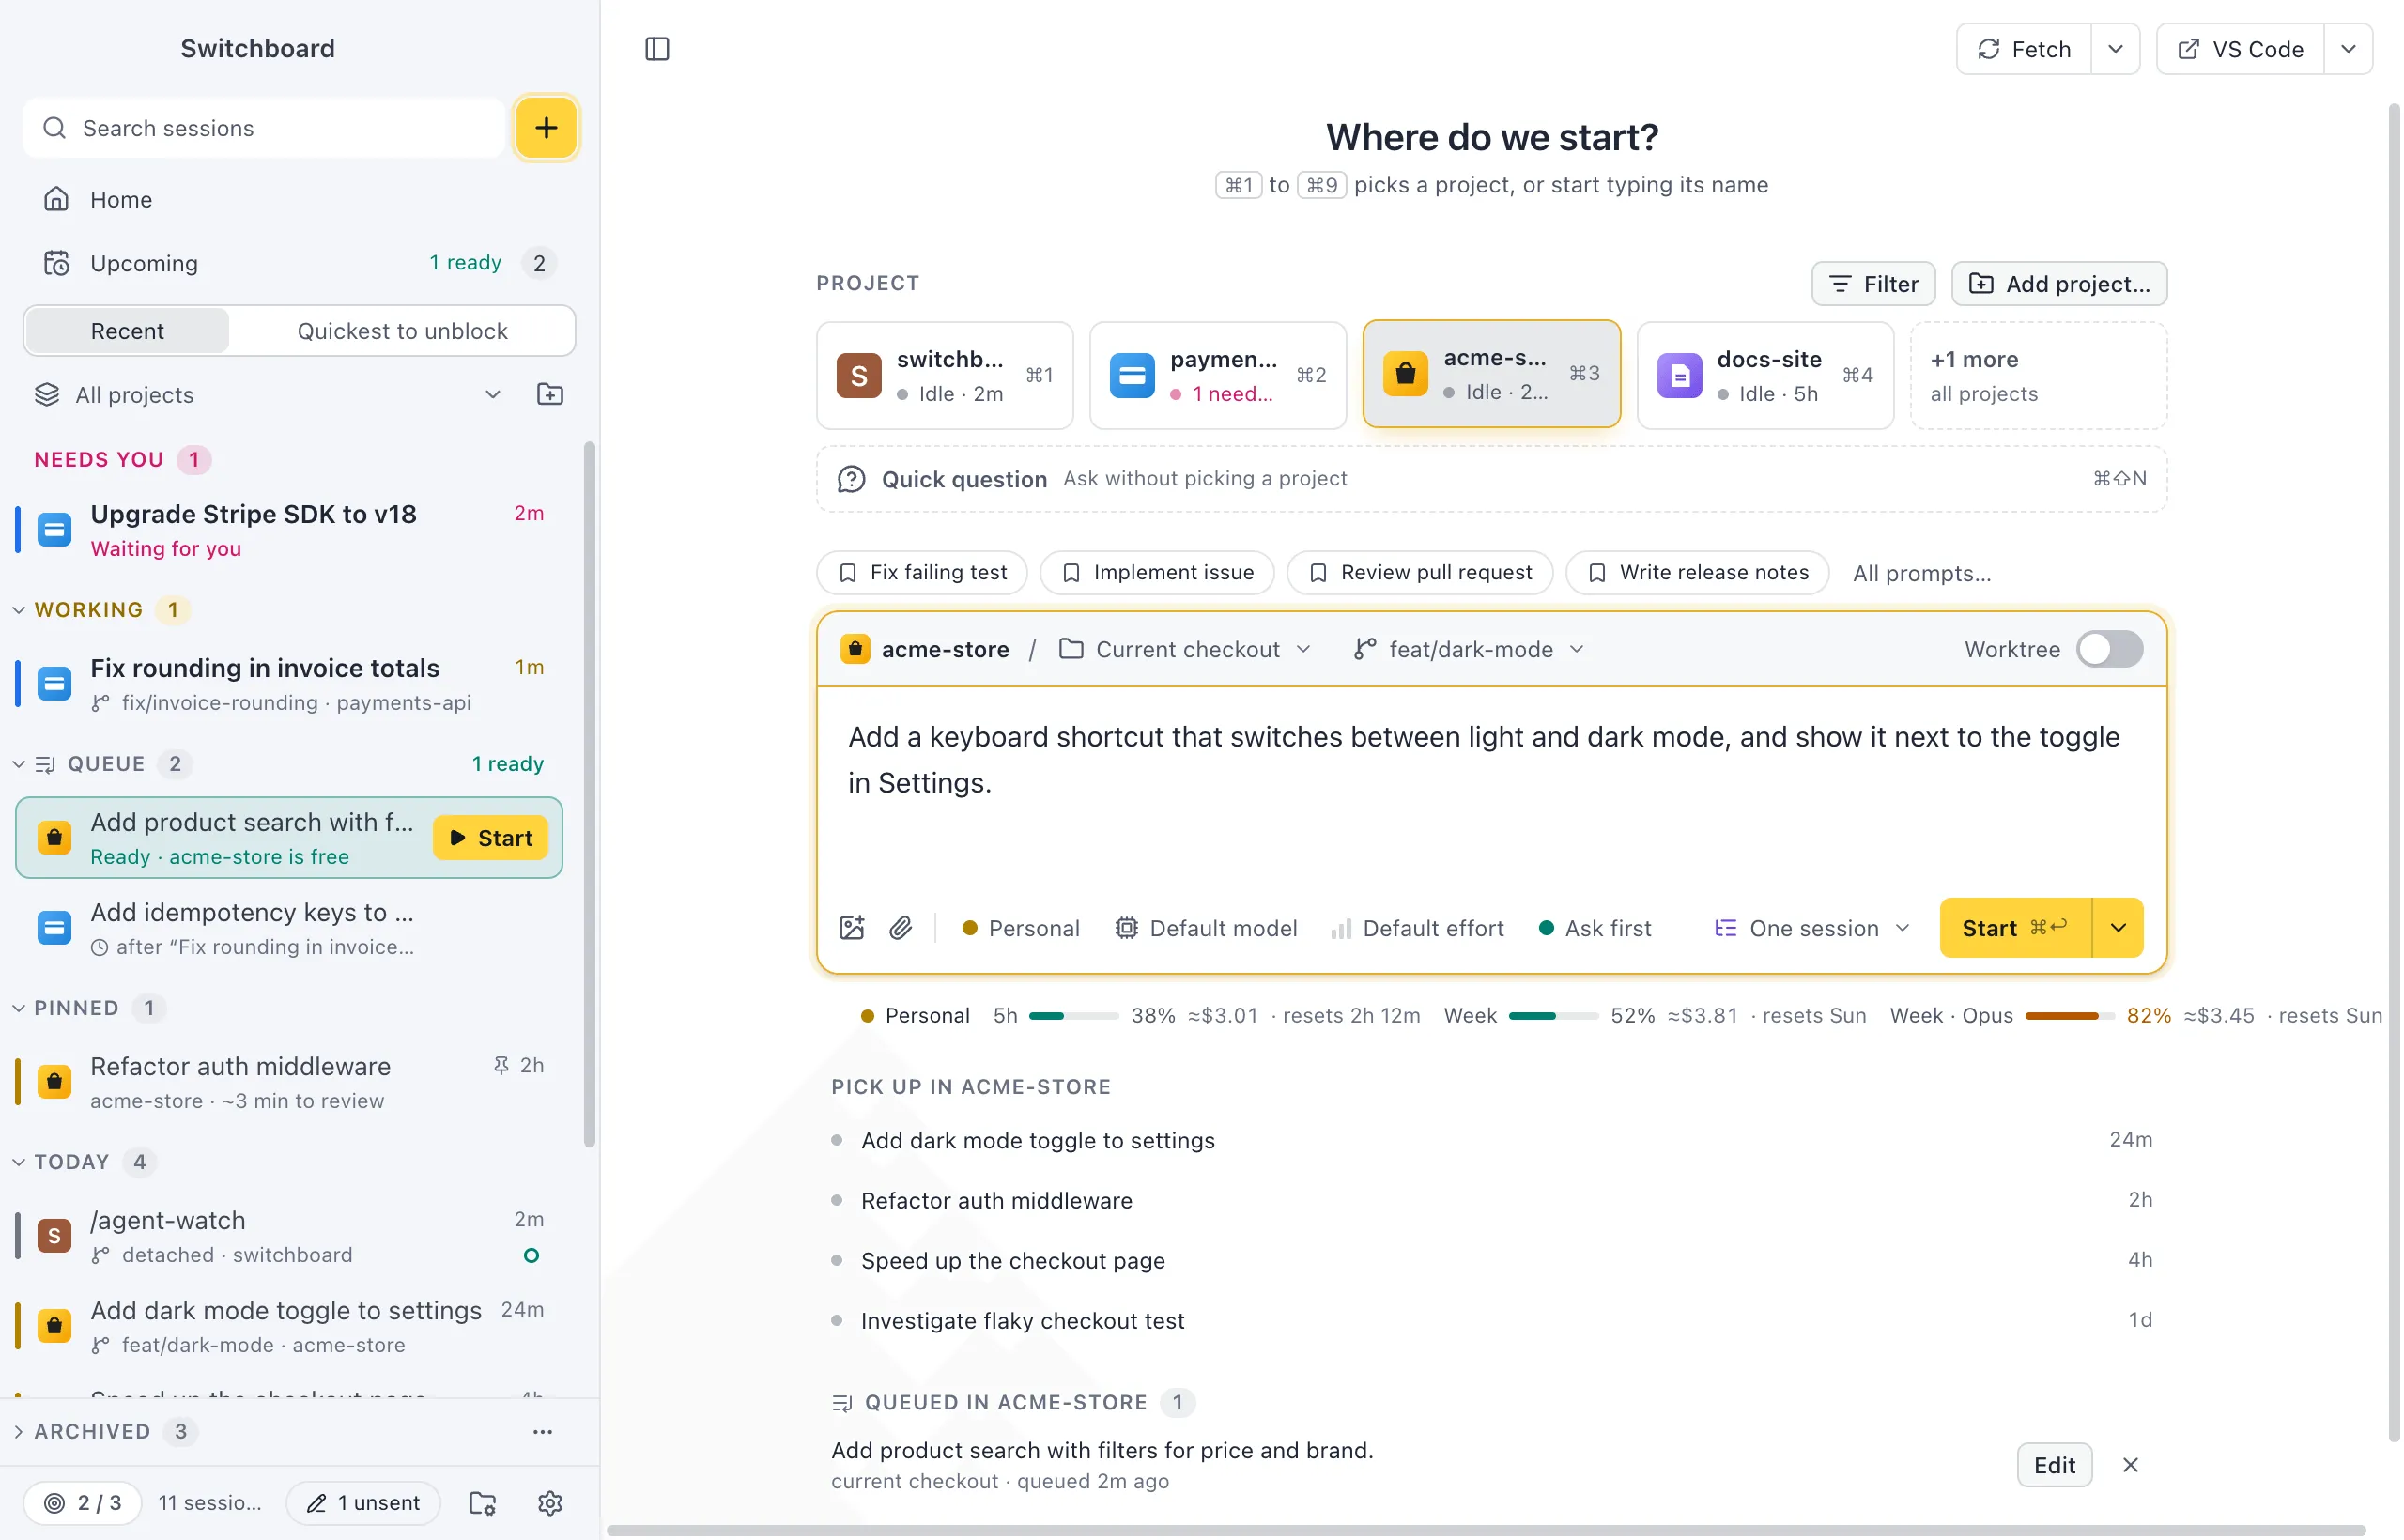Viewport: 2404px width, 1540px height.
Task: Click the yellow plus new session button
Action: (x=546, y=128)
